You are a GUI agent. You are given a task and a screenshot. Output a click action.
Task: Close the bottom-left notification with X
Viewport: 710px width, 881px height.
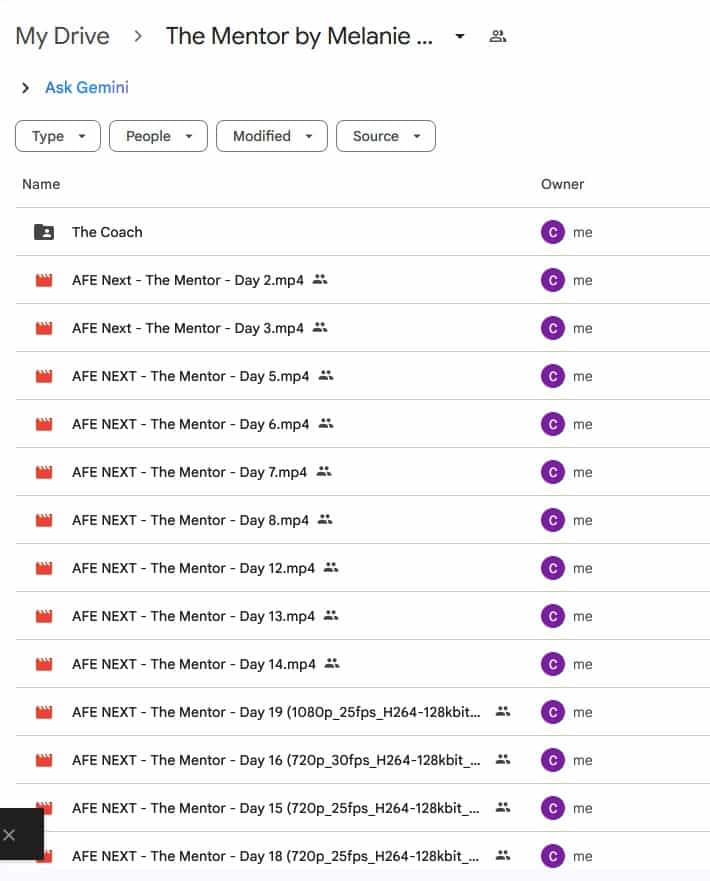(10, 834)
